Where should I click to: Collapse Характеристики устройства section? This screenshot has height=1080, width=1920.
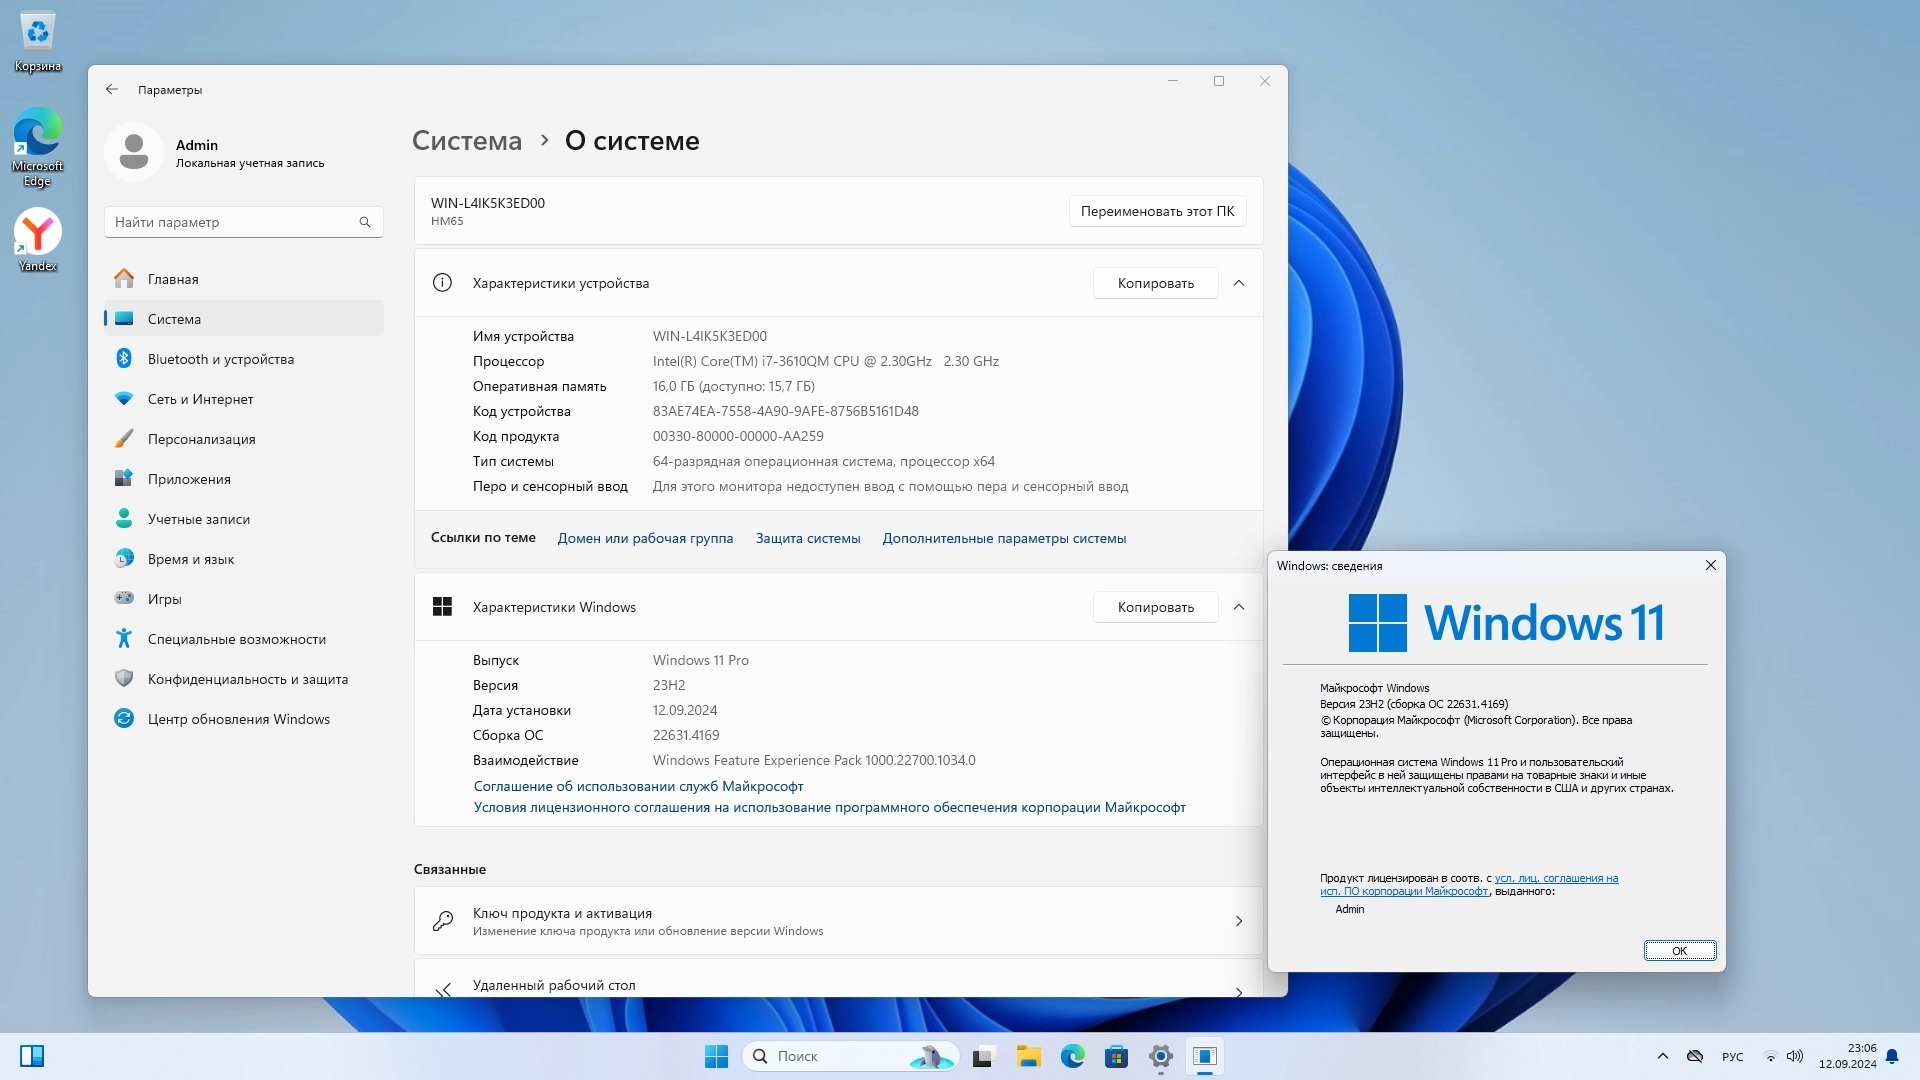click(x=1239, y=283)
